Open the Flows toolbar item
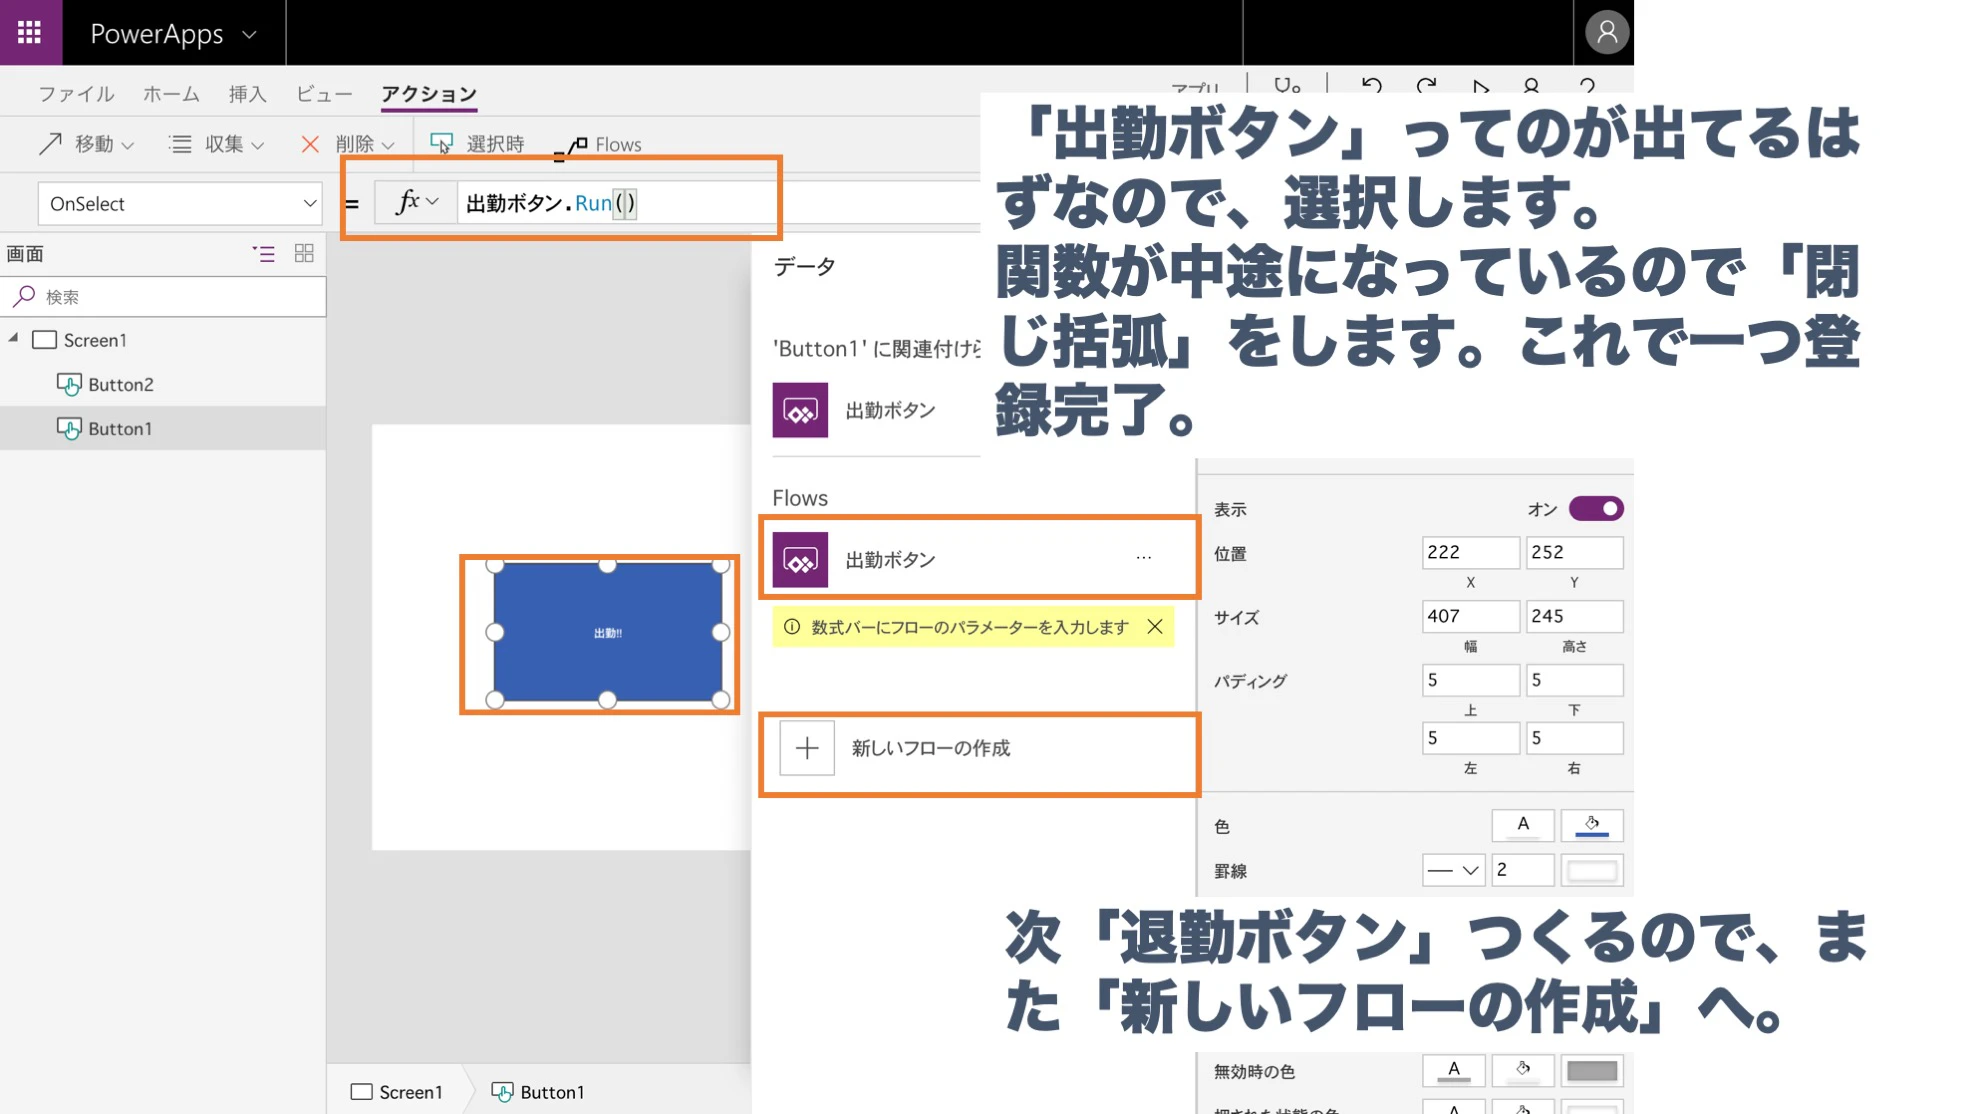The height and width of the screenshot is (1114, 1980). (598, 145)
